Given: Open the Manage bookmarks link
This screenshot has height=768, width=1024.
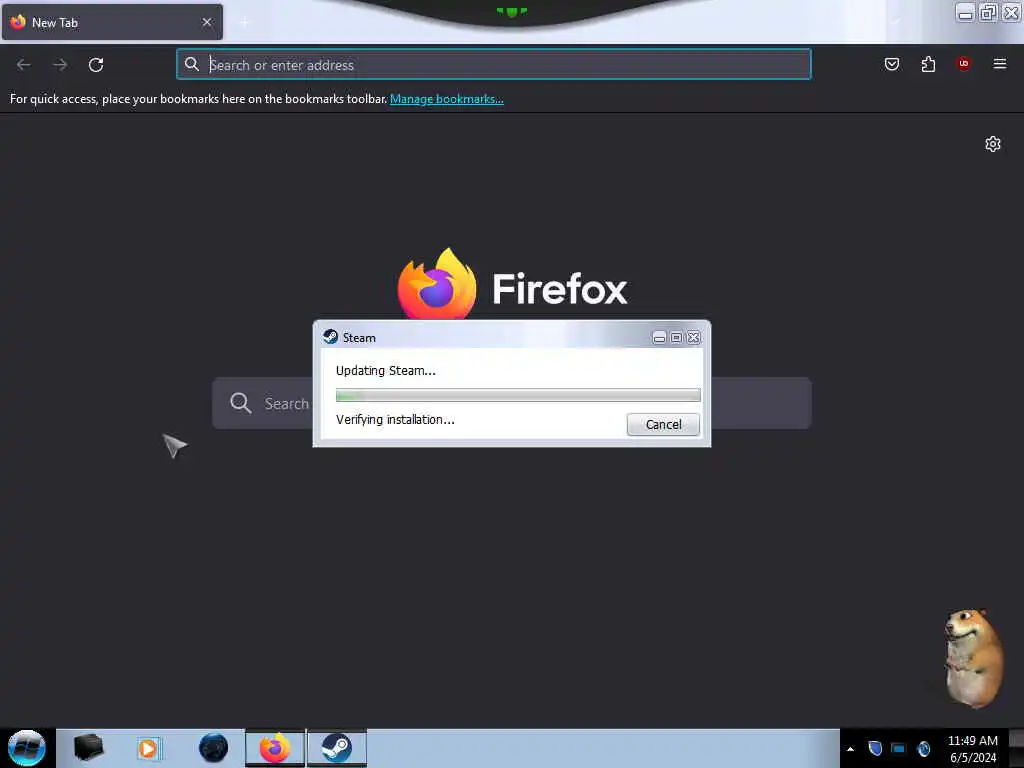Looking at the screenshot, I should click(x=447, y=99).
